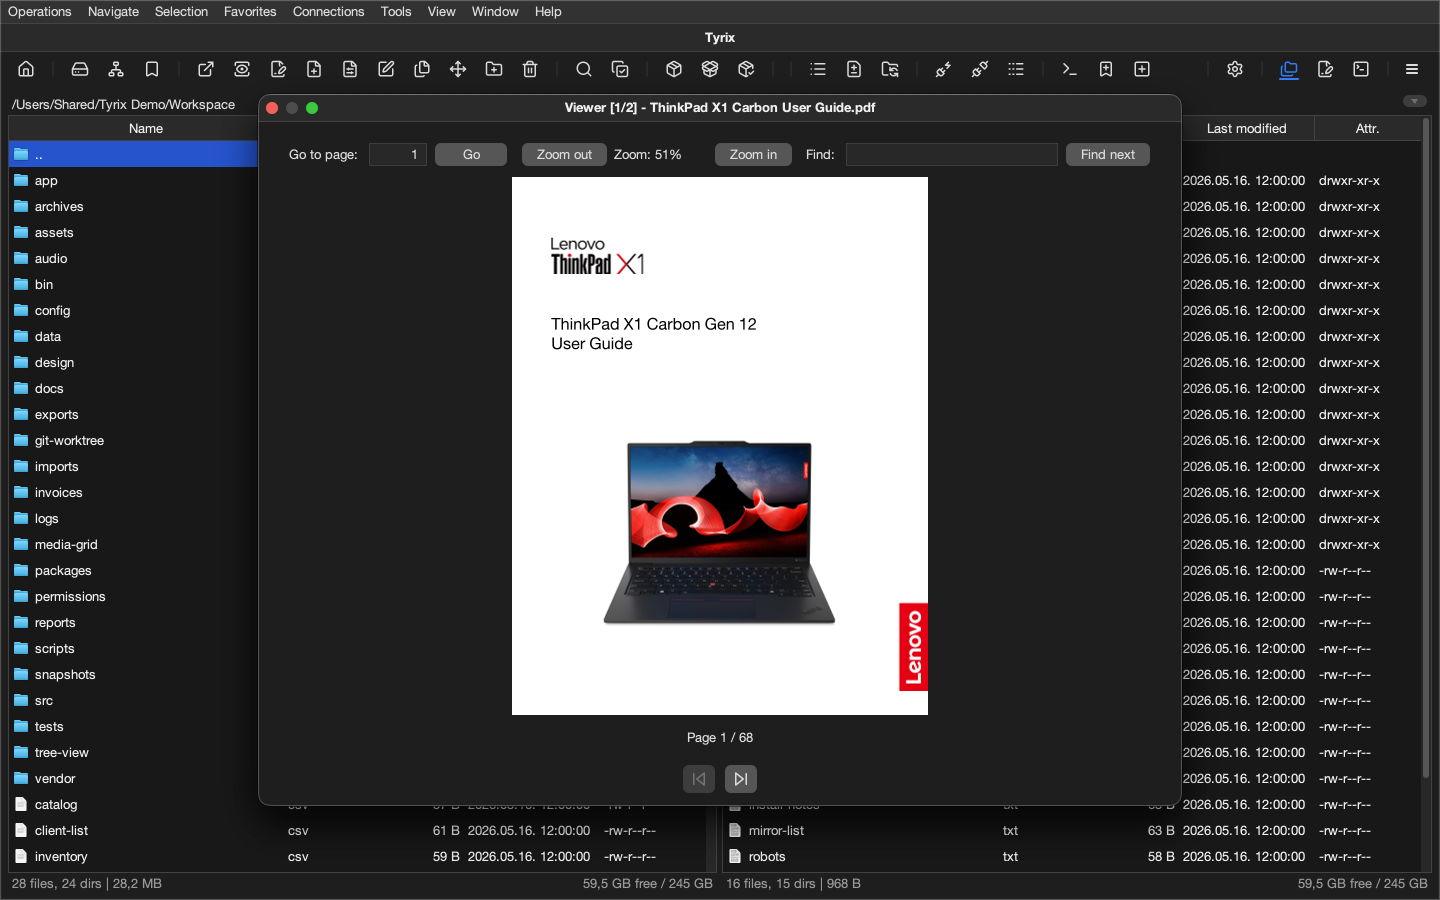Click the stacked package unpack icon

(x=710, y=69)
